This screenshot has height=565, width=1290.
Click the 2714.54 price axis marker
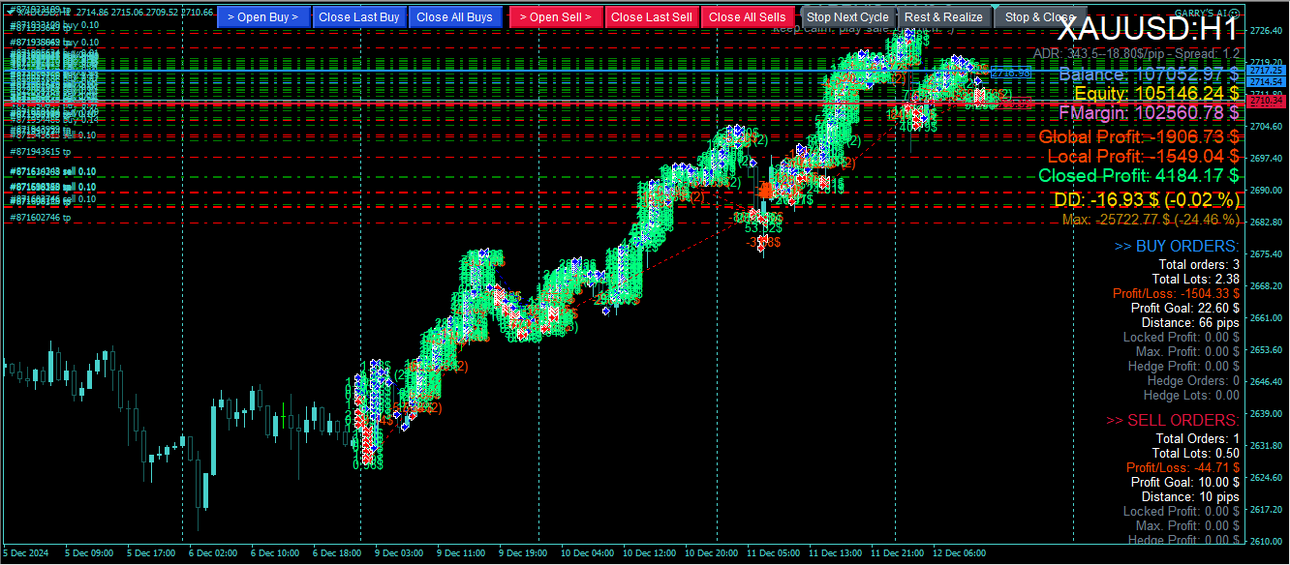1265,81
